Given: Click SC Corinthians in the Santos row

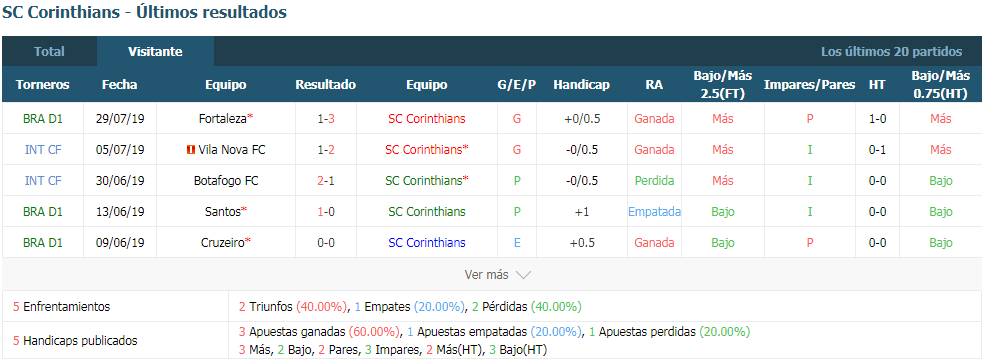Looking at the screenshot, I should pyautogui.click(x=426, y=212).
